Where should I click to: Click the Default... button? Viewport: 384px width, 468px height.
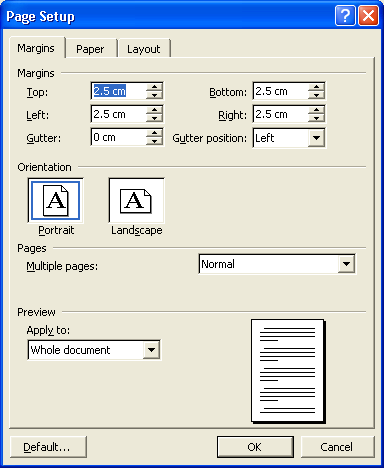48,447
